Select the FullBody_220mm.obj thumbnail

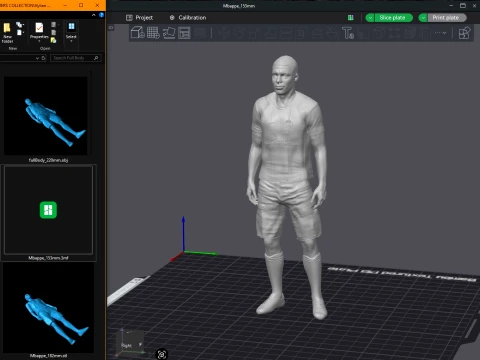click(46, 116)
